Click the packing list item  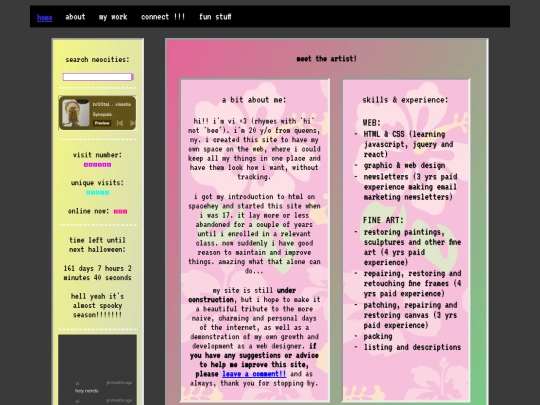378,336
